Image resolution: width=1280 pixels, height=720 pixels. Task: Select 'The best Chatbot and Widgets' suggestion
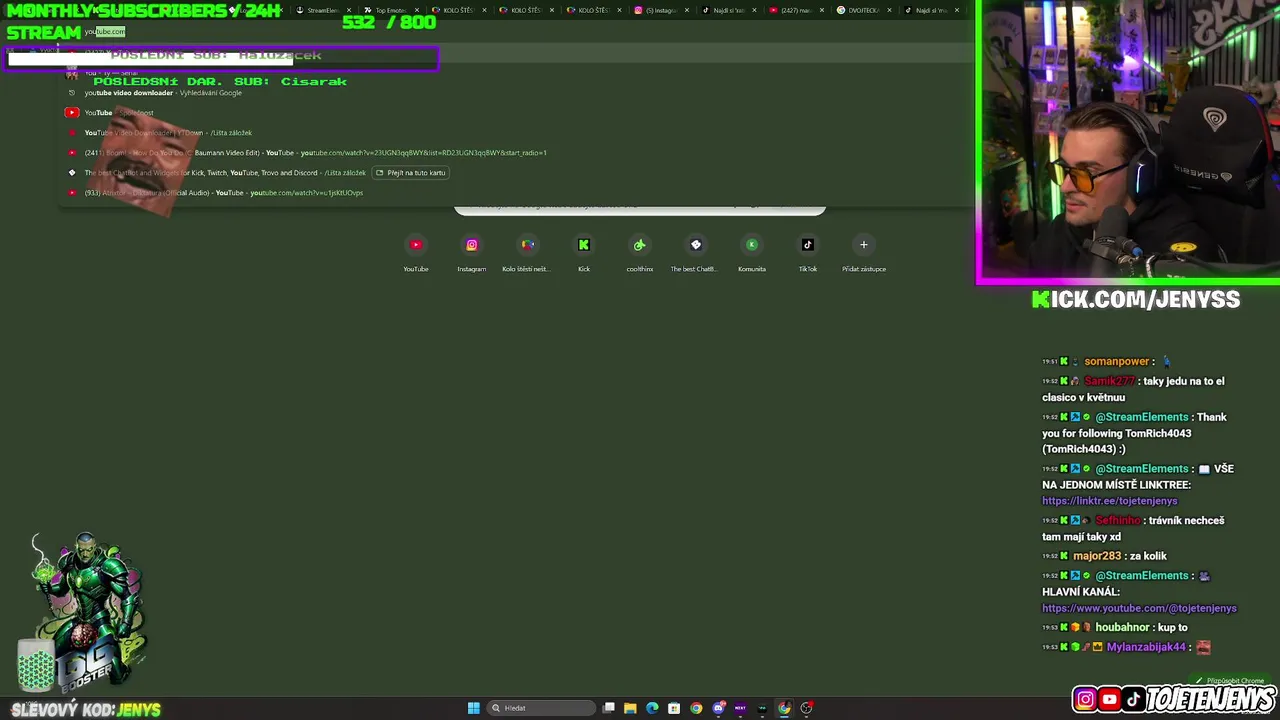[x=515, y=173]
